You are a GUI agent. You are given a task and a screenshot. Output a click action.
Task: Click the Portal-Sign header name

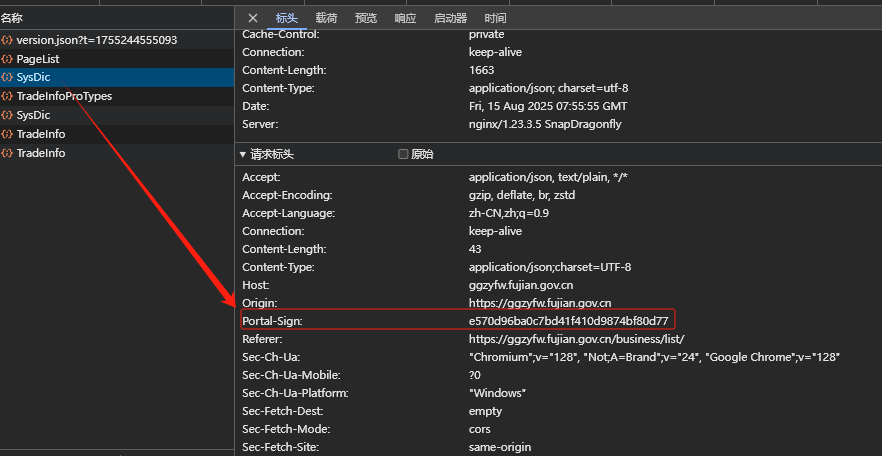point(272,321)
